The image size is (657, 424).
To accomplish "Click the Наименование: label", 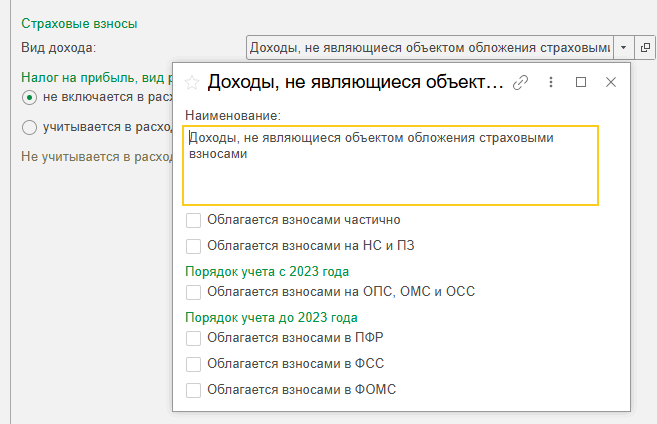I will coord(233,116).
